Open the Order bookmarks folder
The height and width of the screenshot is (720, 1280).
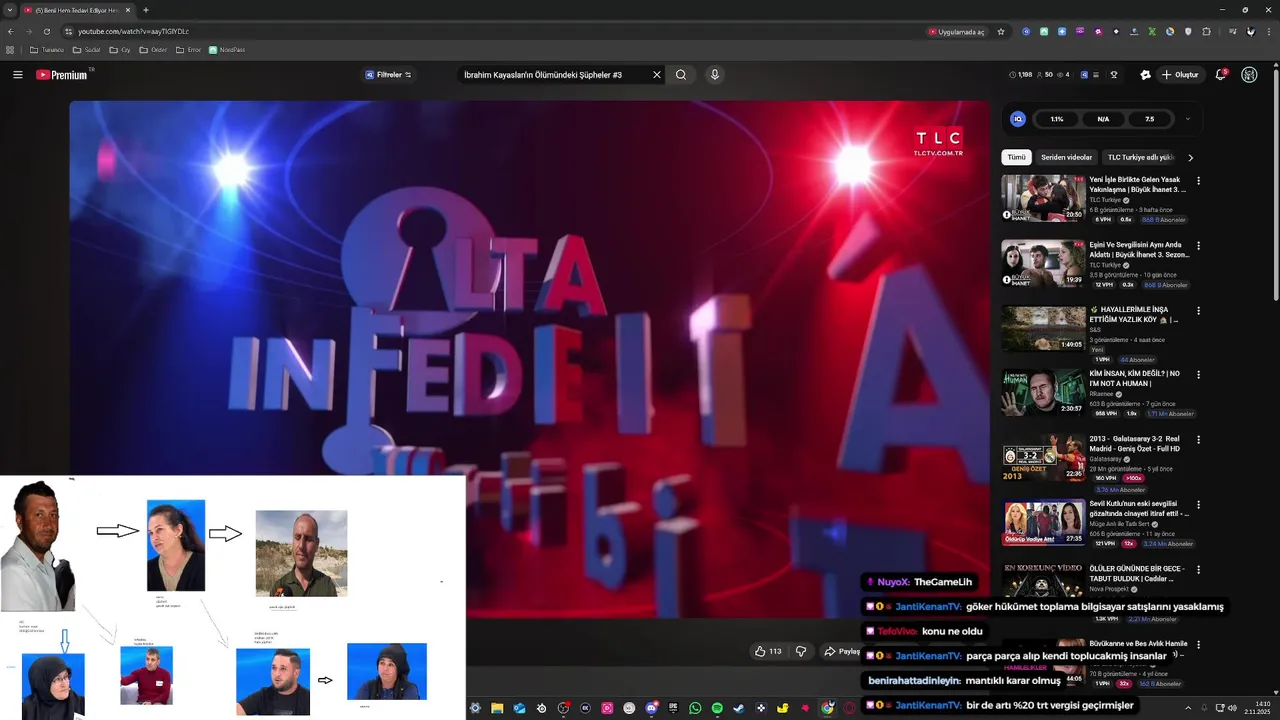(153, 50)
